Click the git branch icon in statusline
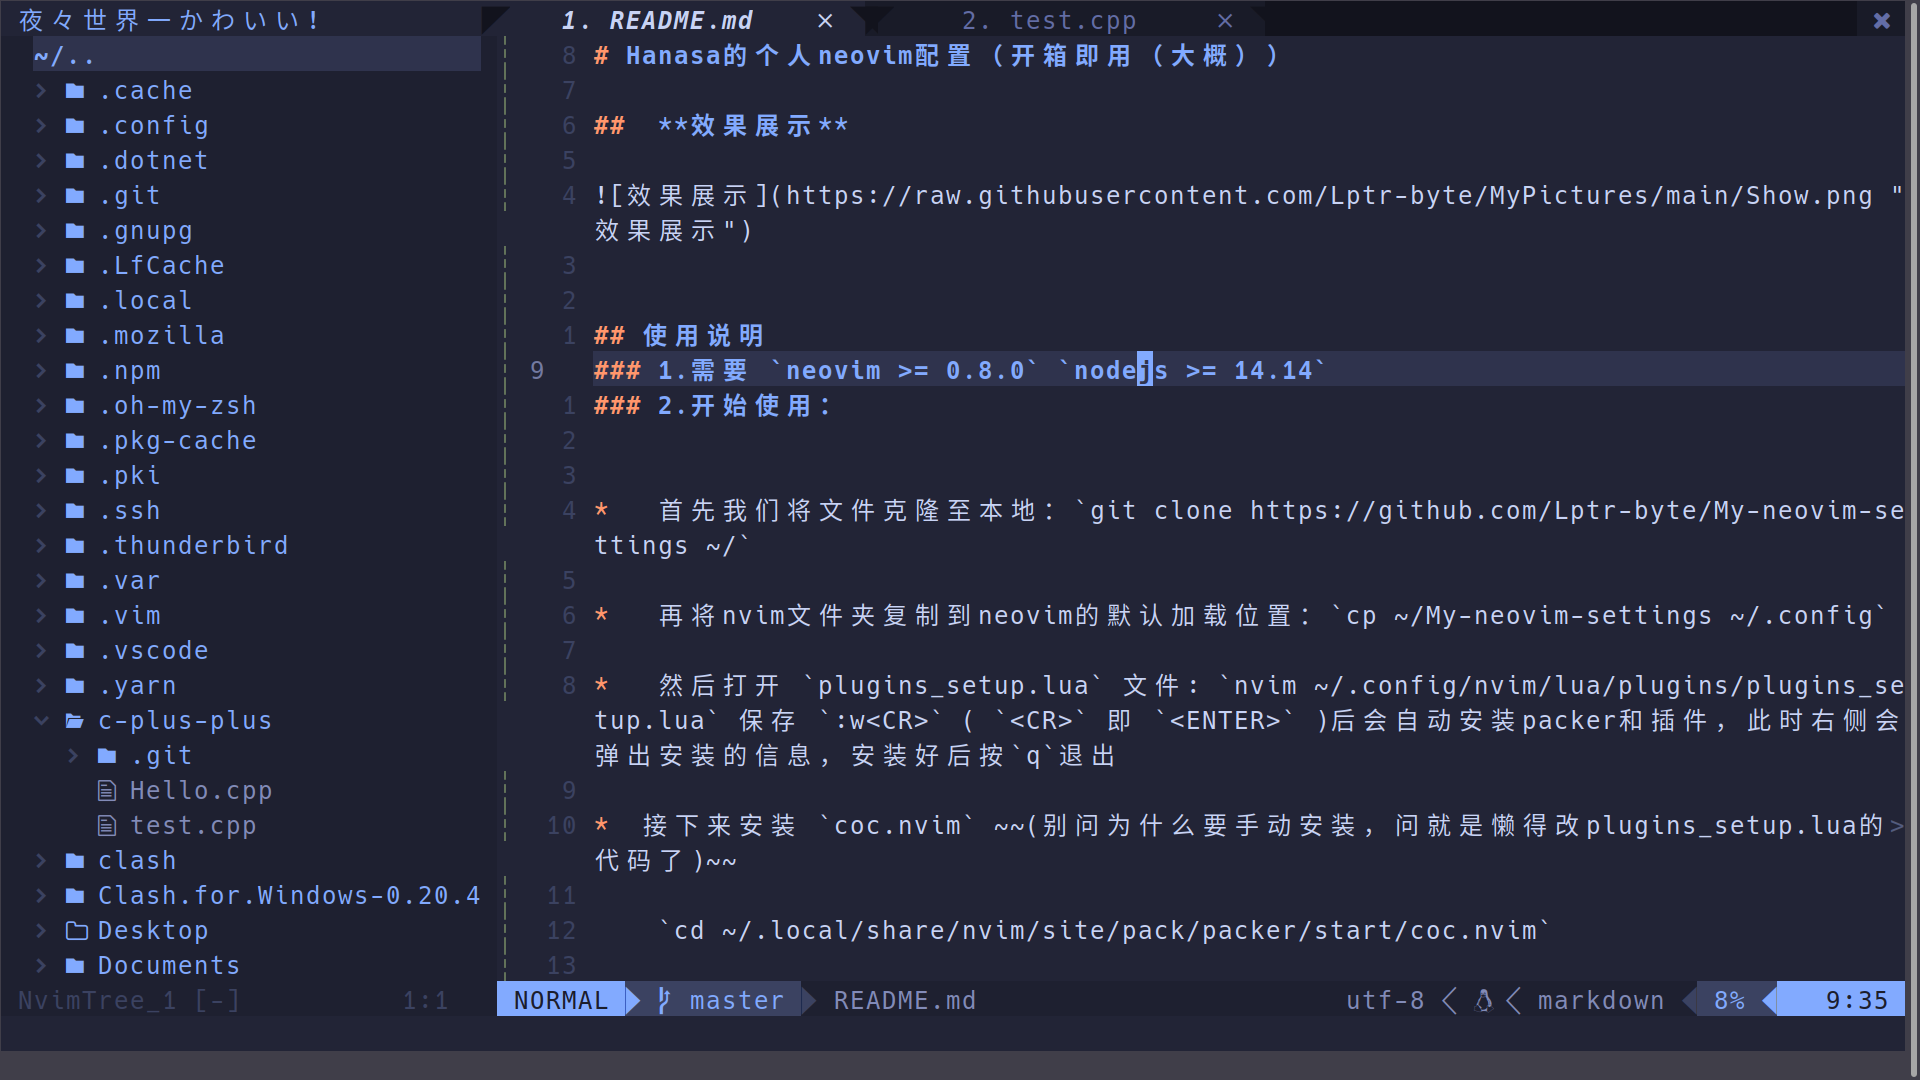The image size is (1920, 1080). 664,1000
